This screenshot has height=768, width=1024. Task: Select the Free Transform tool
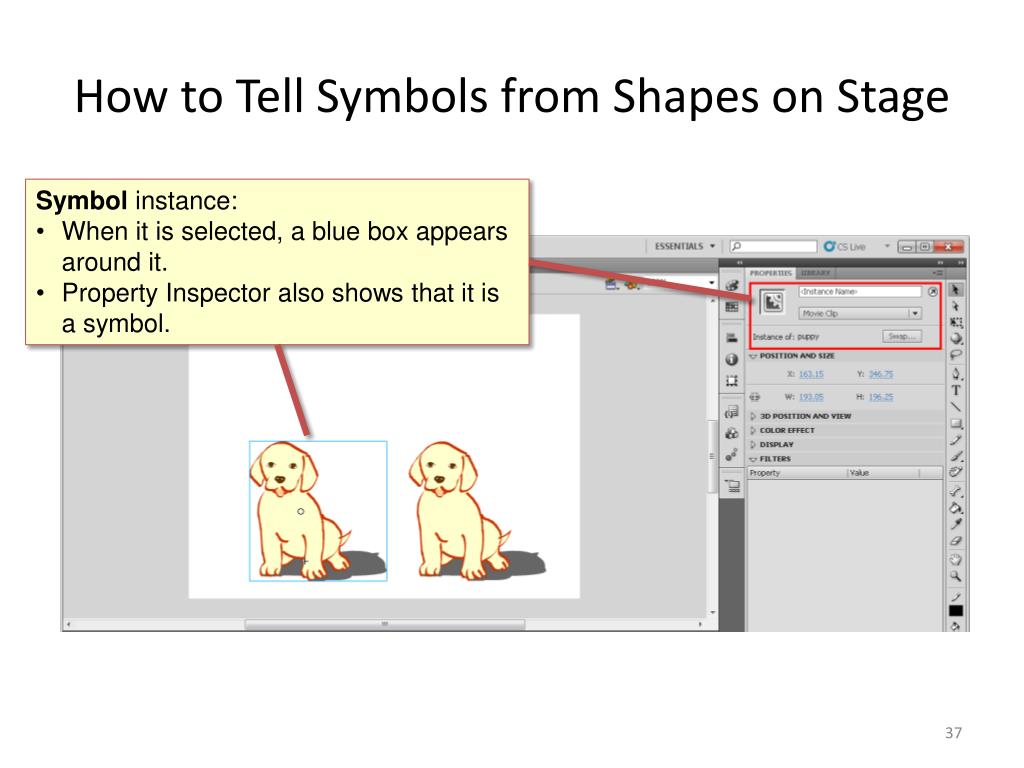(955, 322)
